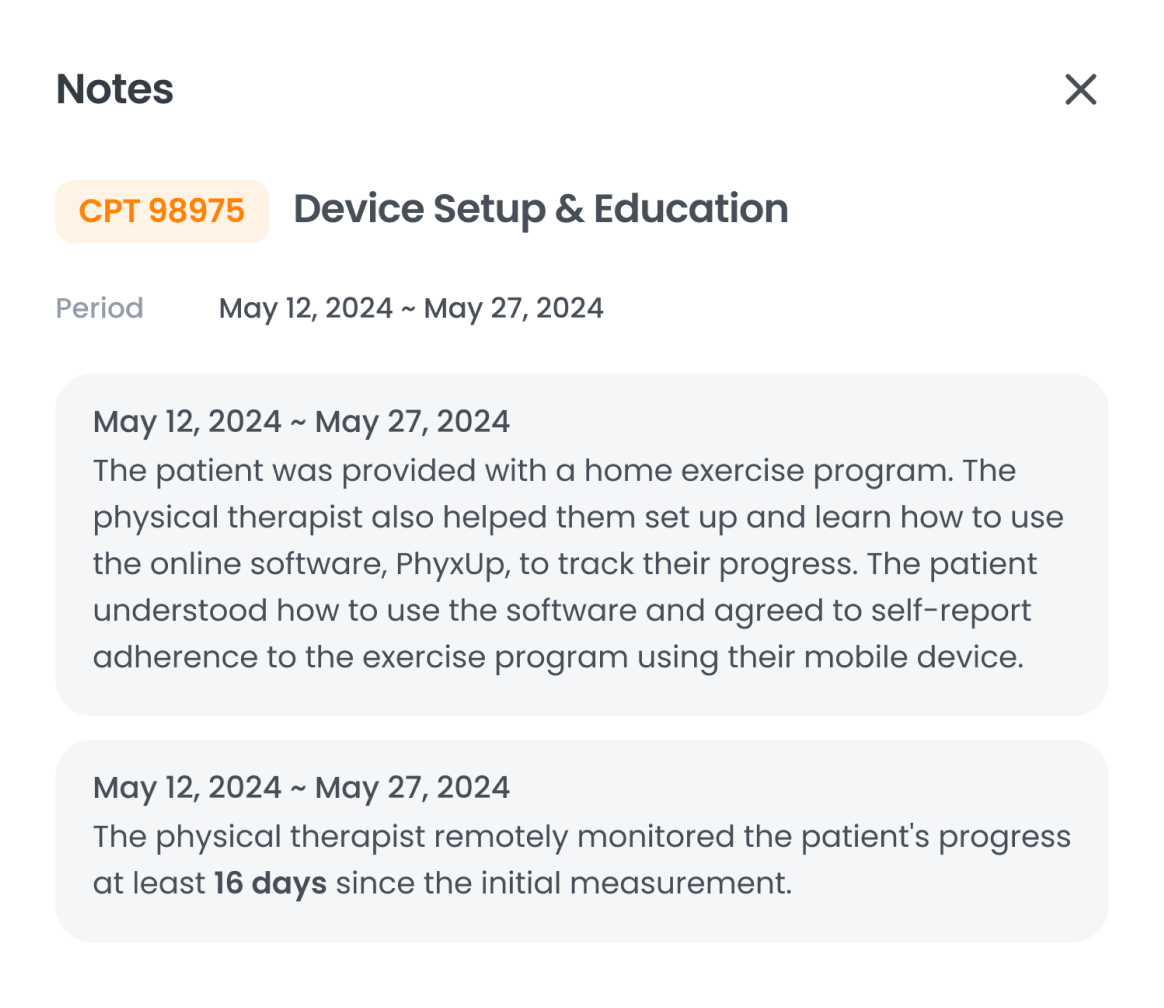Click the date header of the first note card

(x=301, y=421)
